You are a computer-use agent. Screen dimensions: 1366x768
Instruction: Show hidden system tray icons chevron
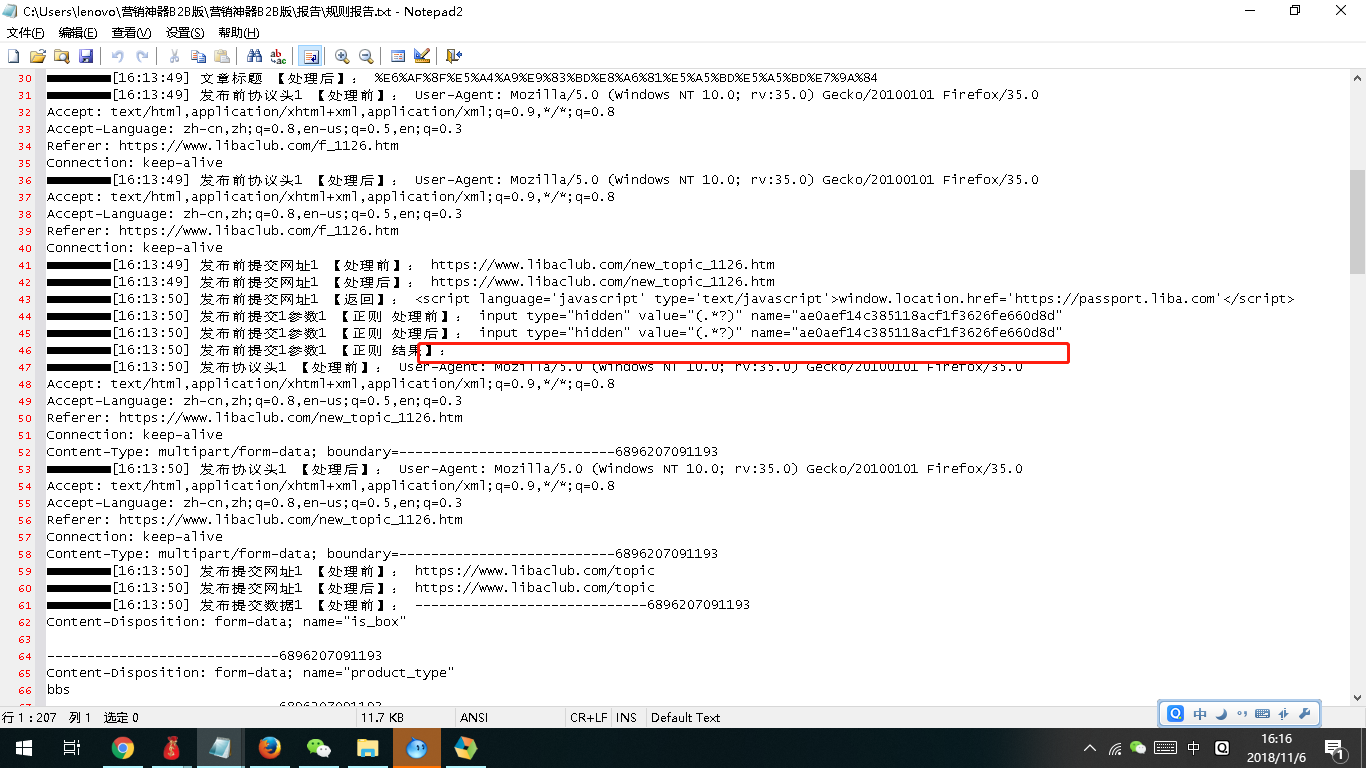point(1090,748)
